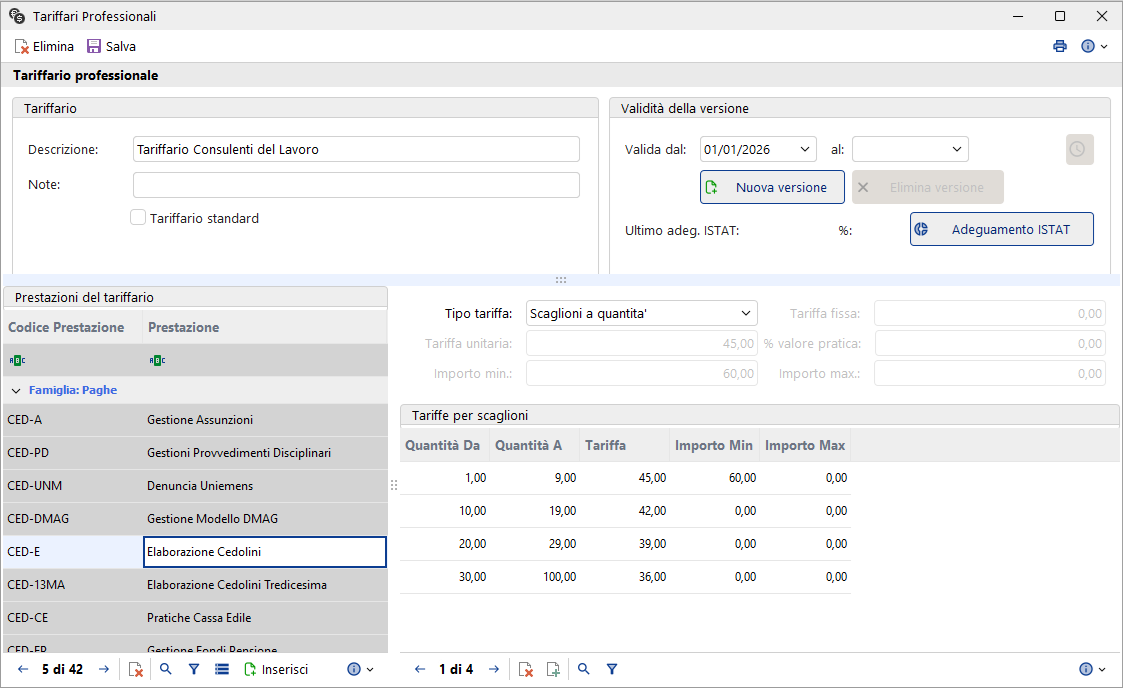Open the Valida dal date dropdown

(804, 150)
